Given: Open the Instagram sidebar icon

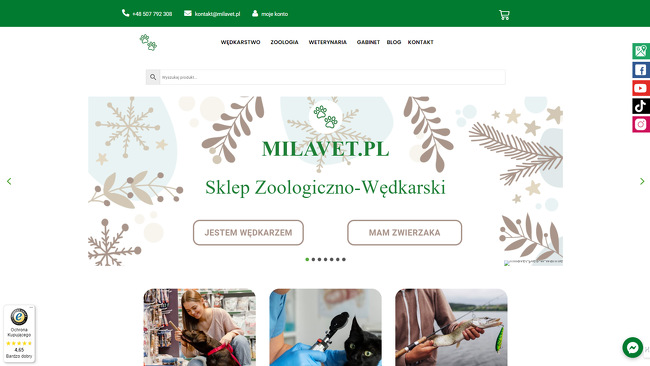Looking at the screenshot, I should [641, 124].
